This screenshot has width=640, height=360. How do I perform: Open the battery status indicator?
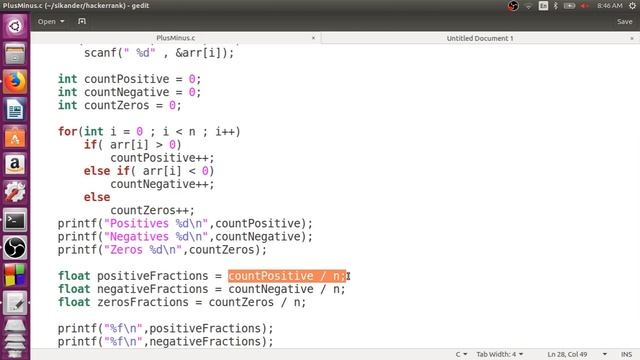569,6
